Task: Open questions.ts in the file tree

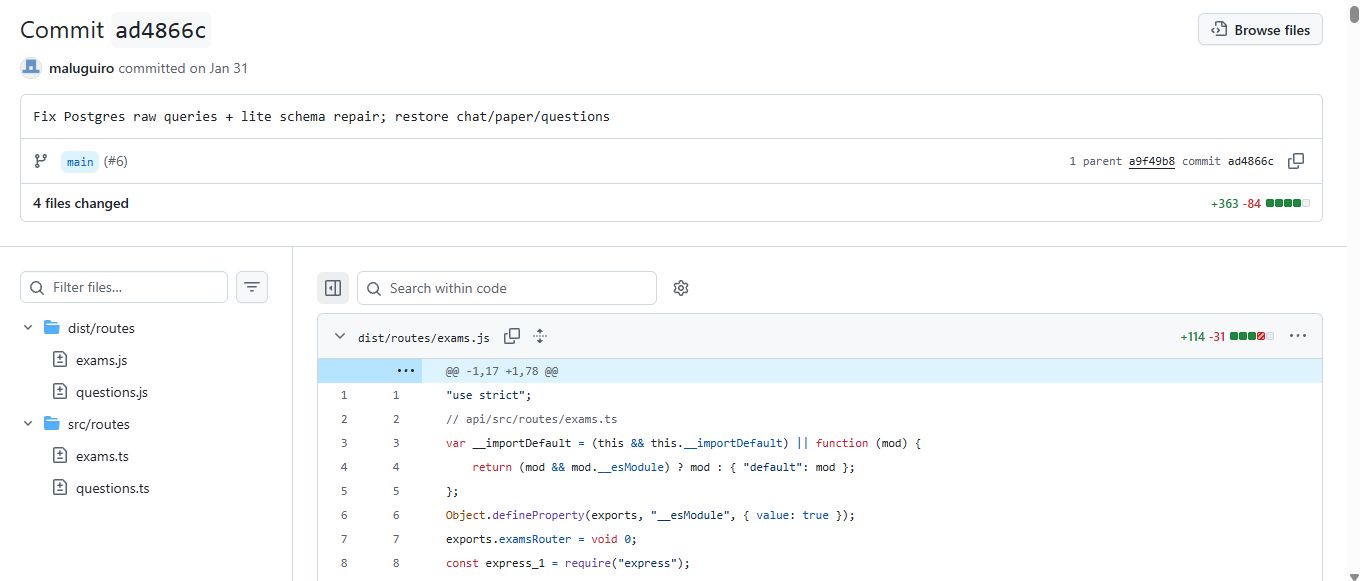Action: point(113,488)
